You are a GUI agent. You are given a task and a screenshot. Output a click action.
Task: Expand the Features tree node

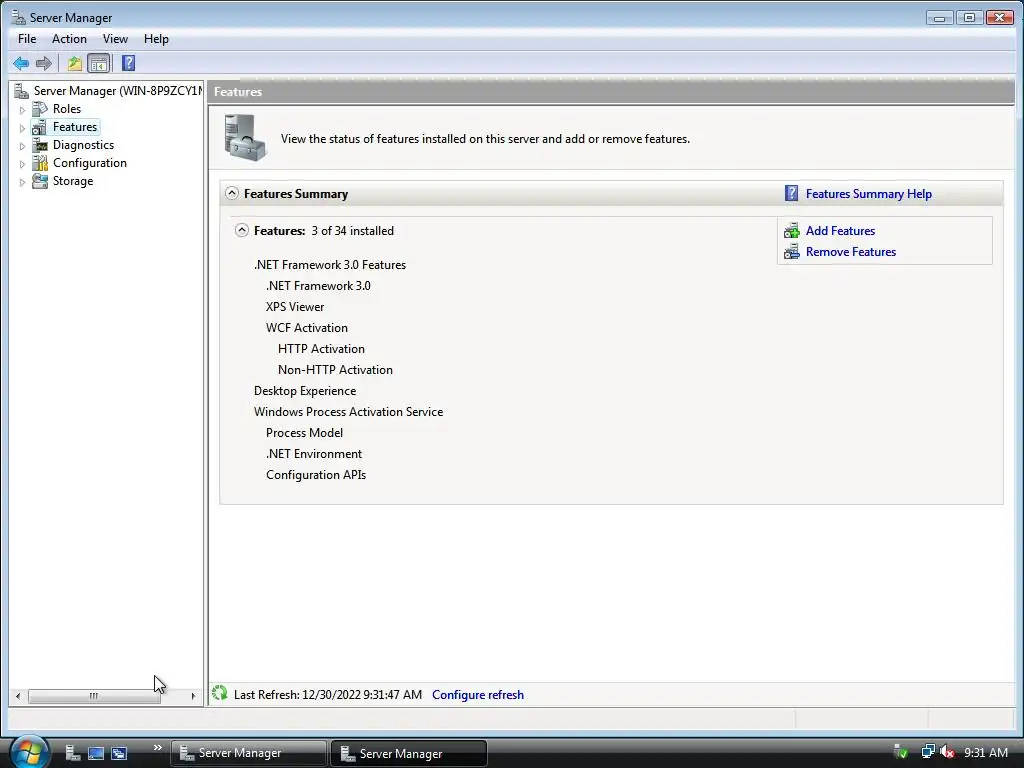22,128
